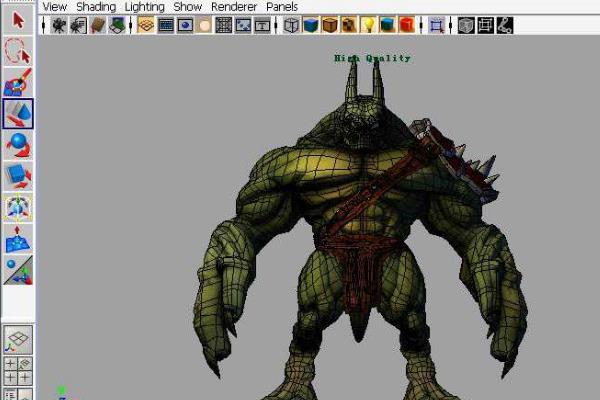Screen dimensions: 600x400
Task: Enable Smooth Shade All blue cube
Action: [x=311, y=26]
